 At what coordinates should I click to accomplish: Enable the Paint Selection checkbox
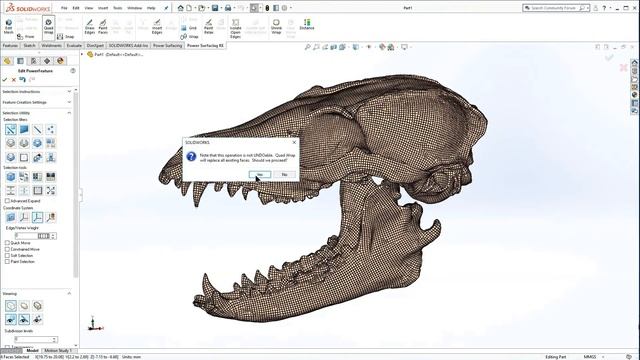click(x=7, y=262)
